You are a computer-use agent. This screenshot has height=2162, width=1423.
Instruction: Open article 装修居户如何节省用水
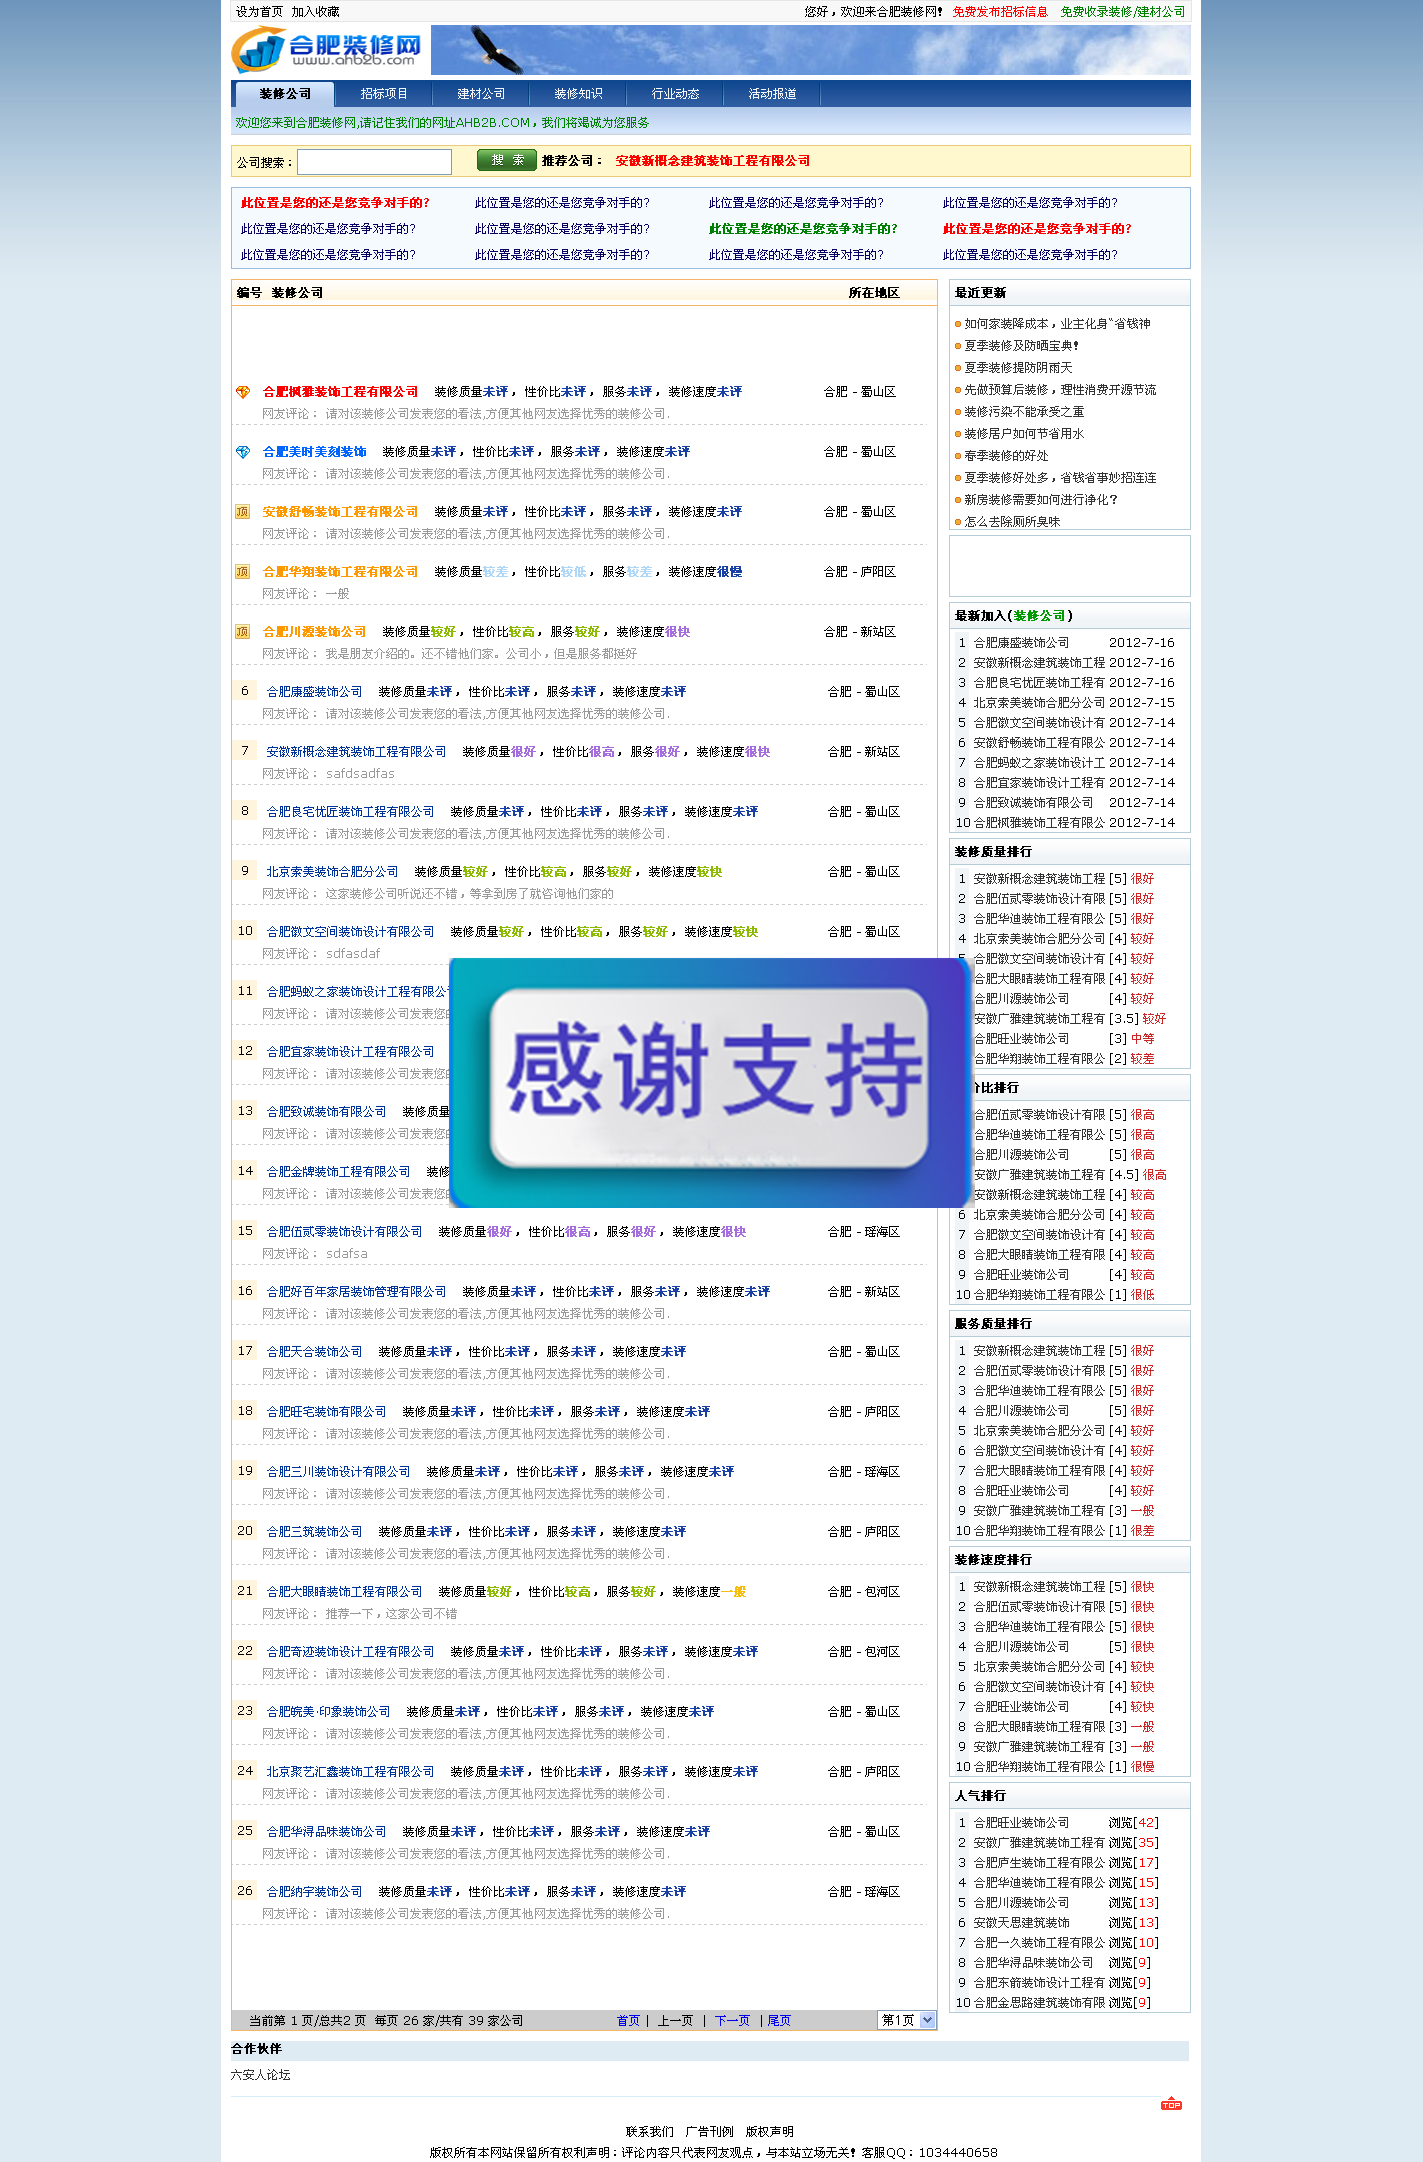point(1024,434)
